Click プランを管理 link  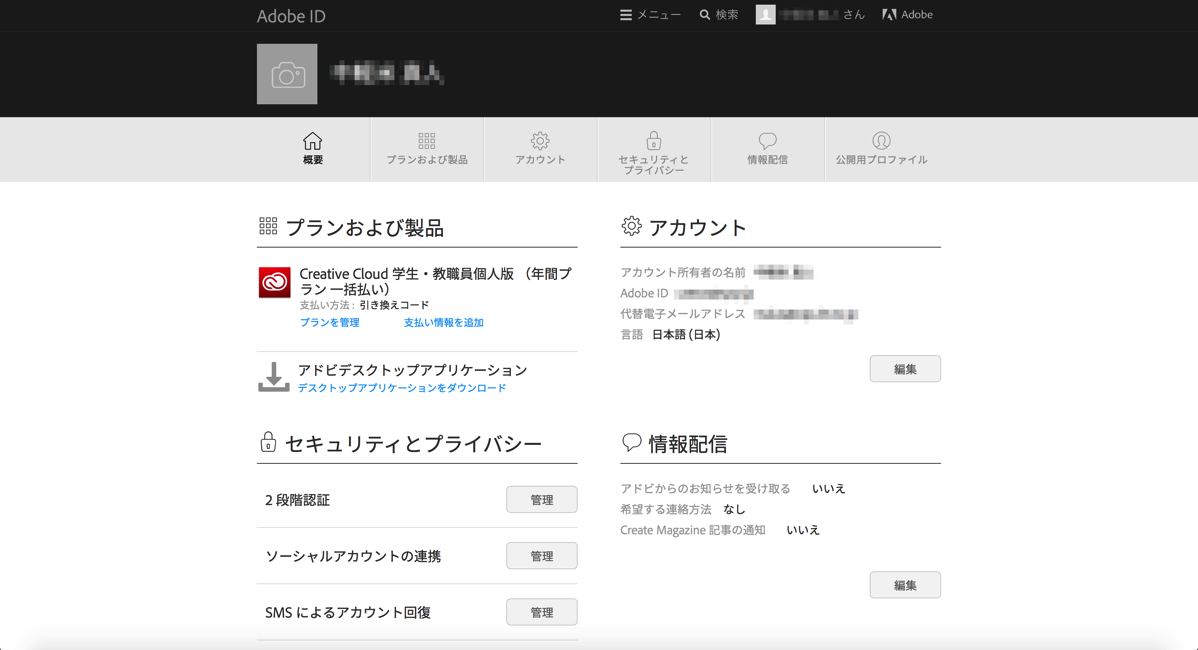point(329,322)
